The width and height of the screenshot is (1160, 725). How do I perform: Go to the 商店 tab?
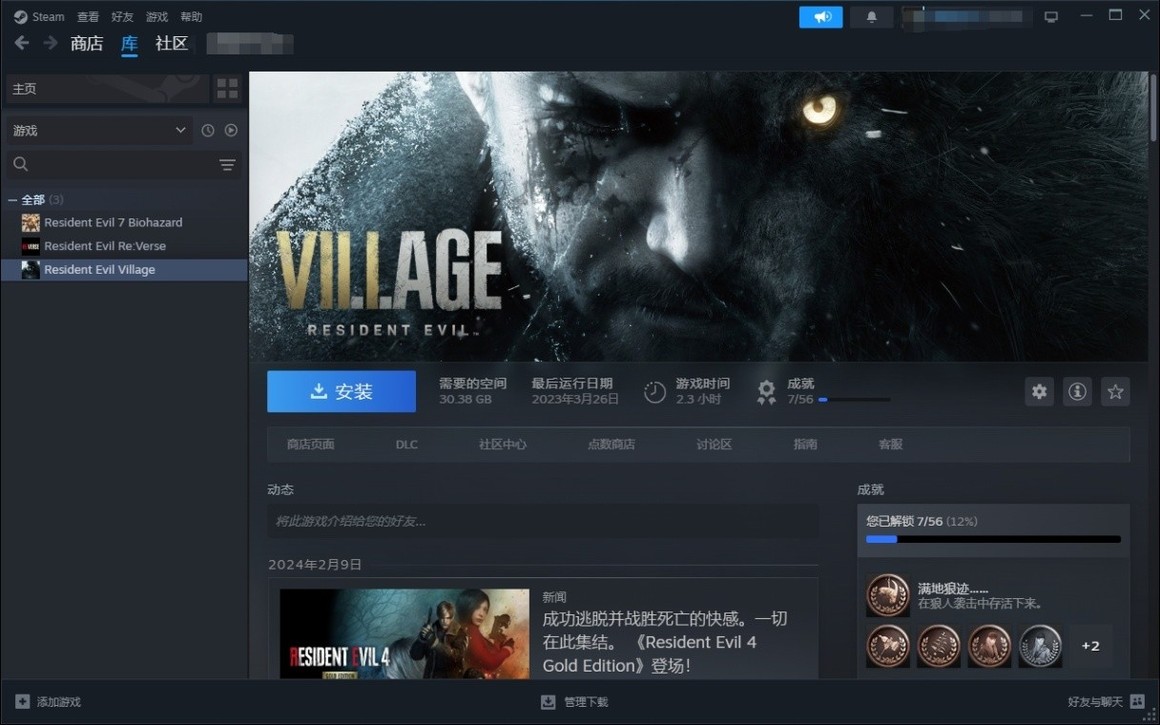(87, 44)
